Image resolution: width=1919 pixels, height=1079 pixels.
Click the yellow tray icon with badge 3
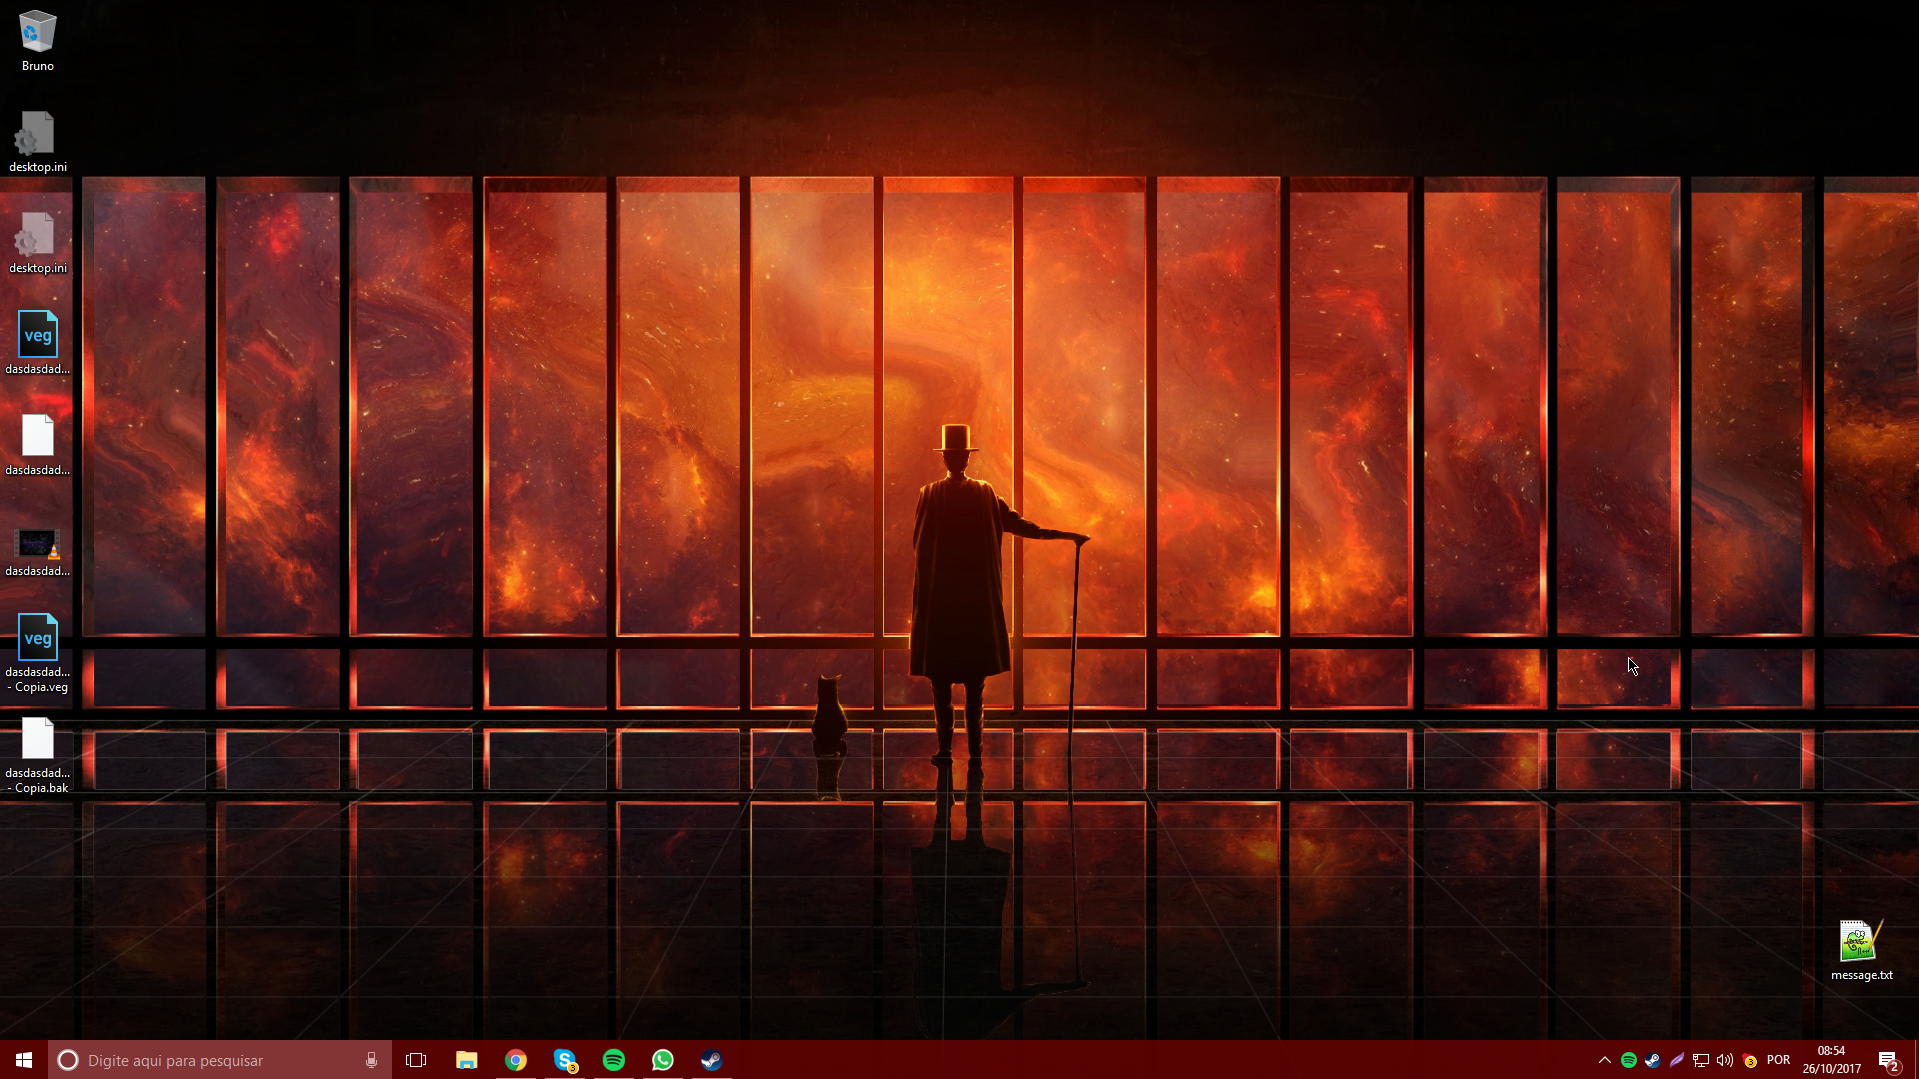tap(1750, 1060)
